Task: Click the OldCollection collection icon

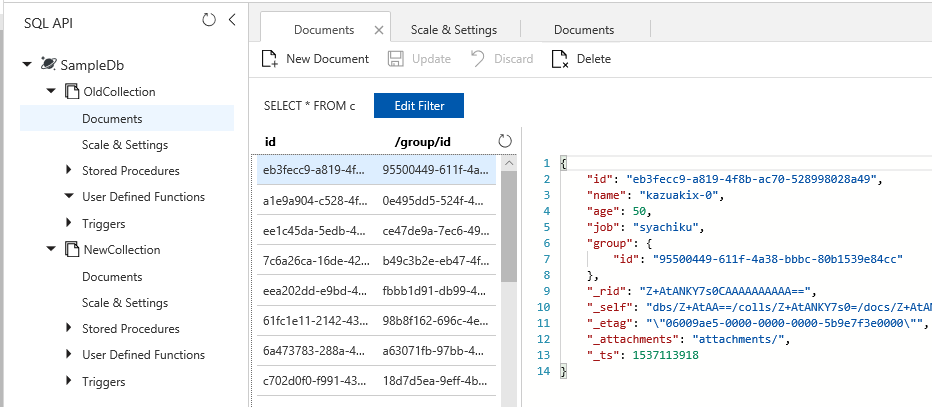Action: (x=71, y=92)
